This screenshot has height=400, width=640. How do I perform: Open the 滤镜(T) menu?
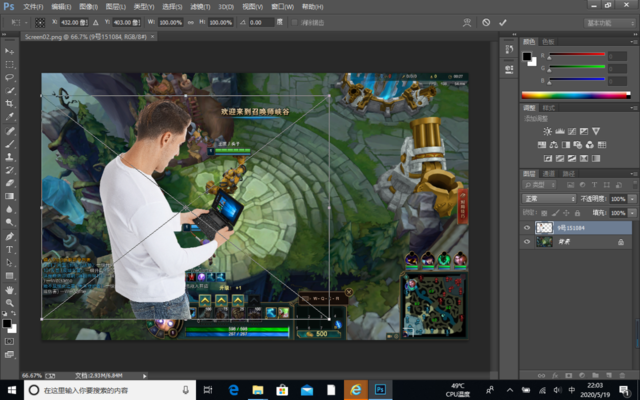(200, 7)
